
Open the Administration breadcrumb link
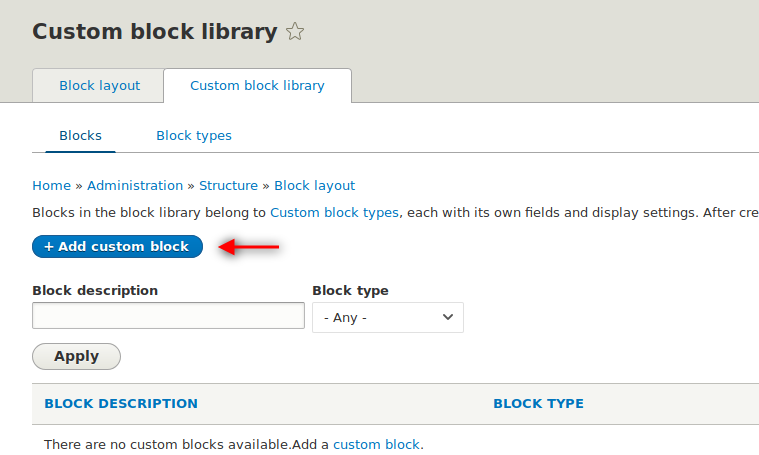[135, 185]
